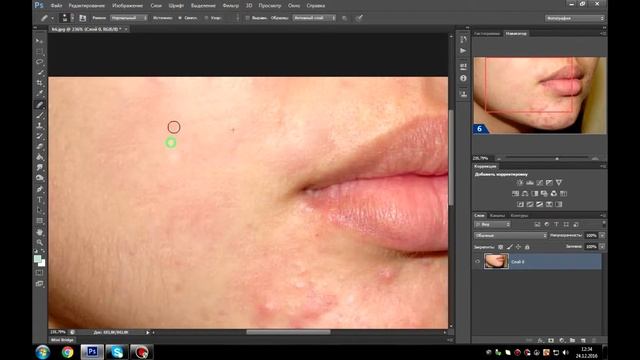Open the Изображение menu

click(x=128, y=6)
